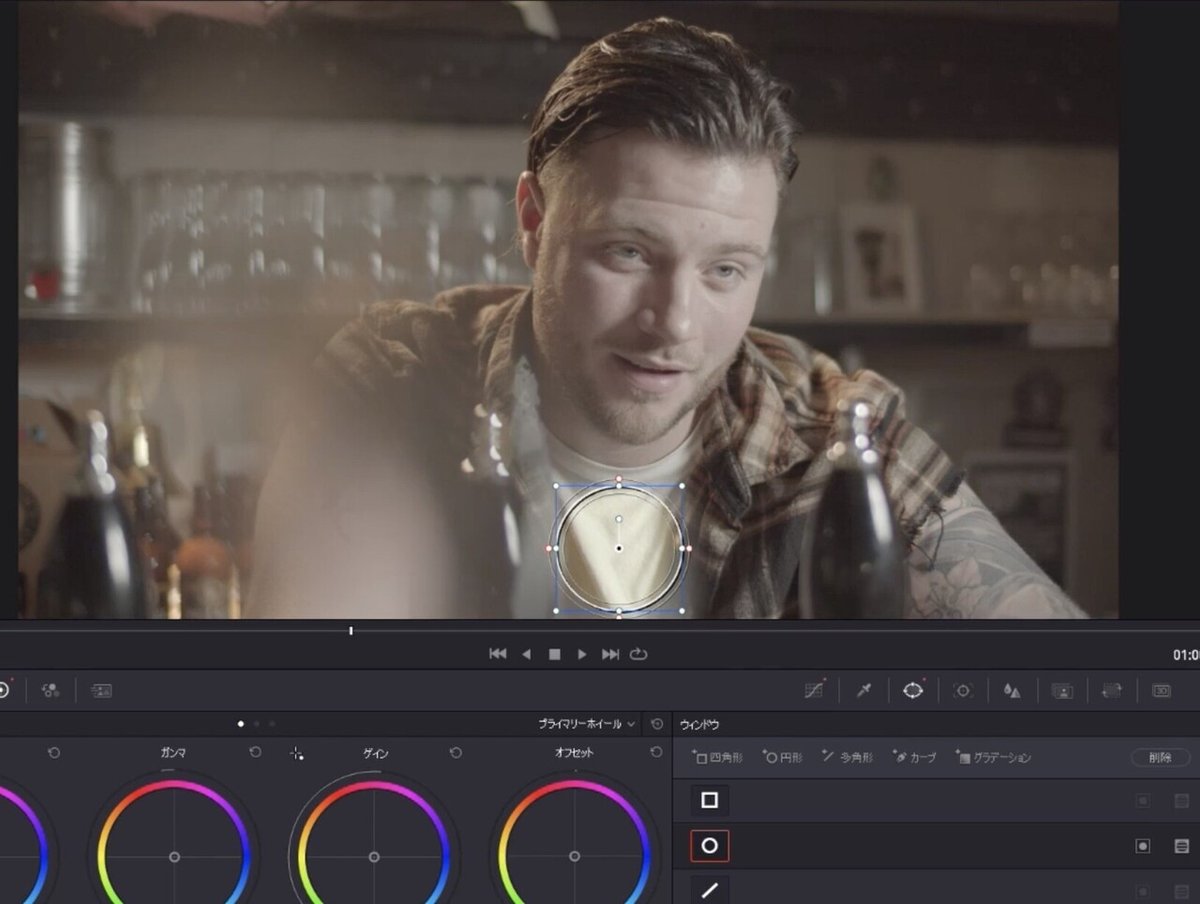Click the ガンマ color wheel center point
The width and height of the screenshot is (1200, 904).
[174, 857]
